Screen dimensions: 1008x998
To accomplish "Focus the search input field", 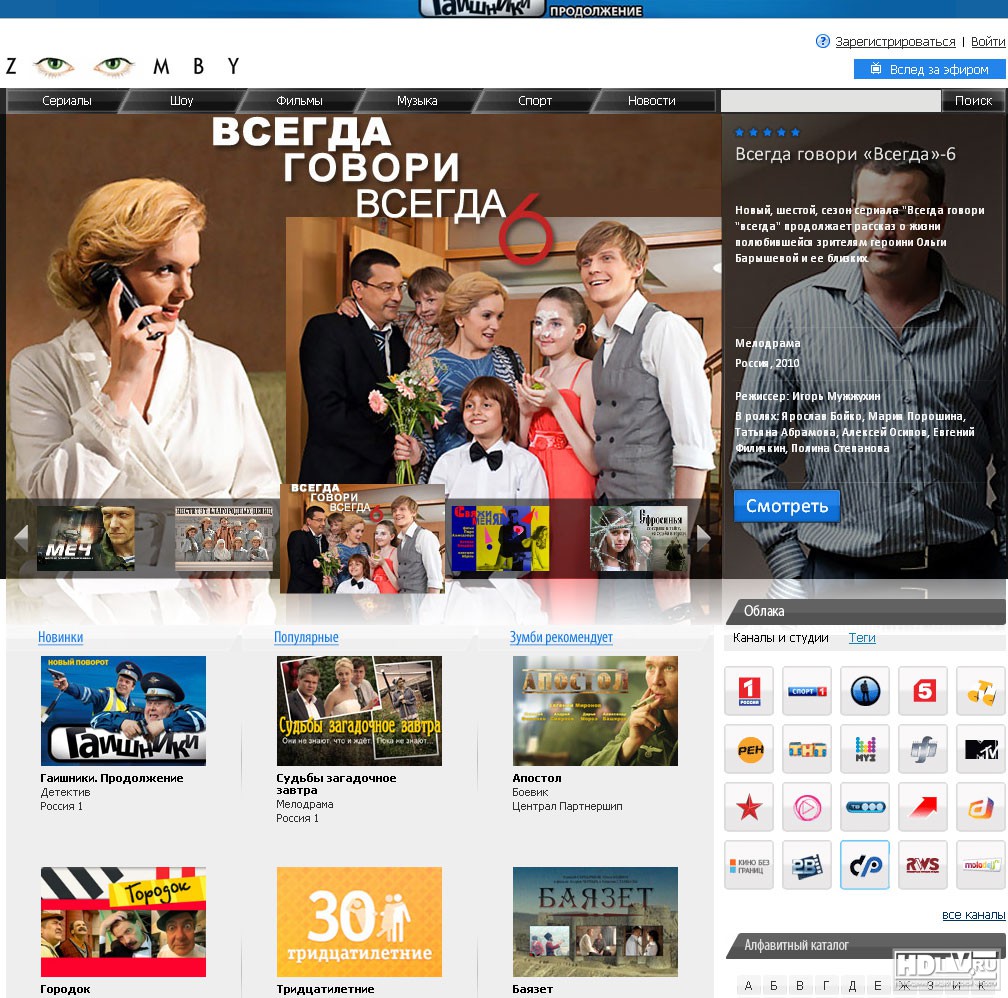I will point(831,100).
